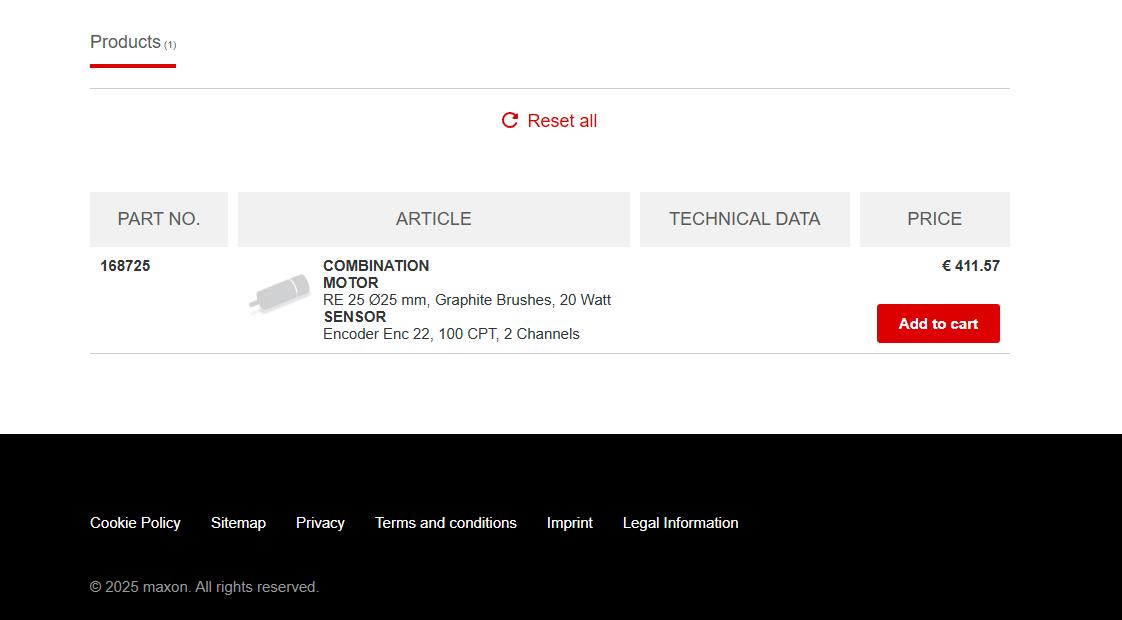Open the Cookie Policy footer link
The width and height of the screenshot is (1122, 620).
pos(135,523)
